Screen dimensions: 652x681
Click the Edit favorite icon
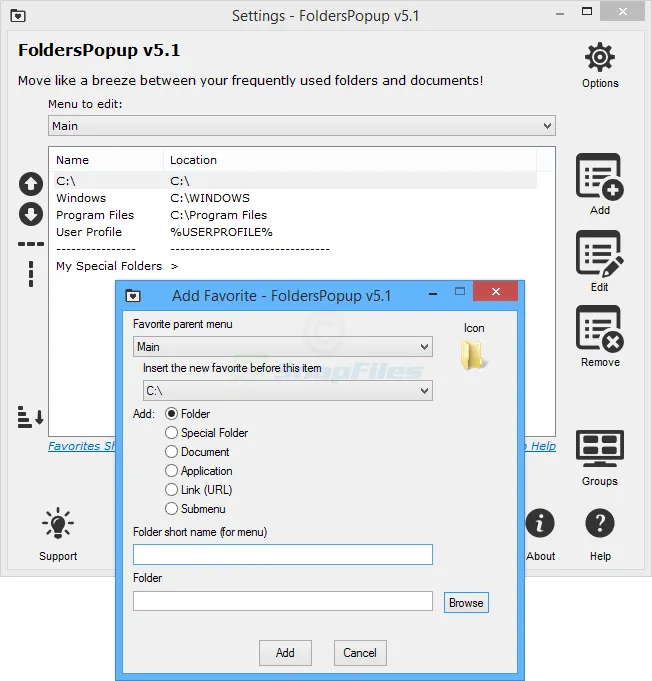(x=600, y=254)
